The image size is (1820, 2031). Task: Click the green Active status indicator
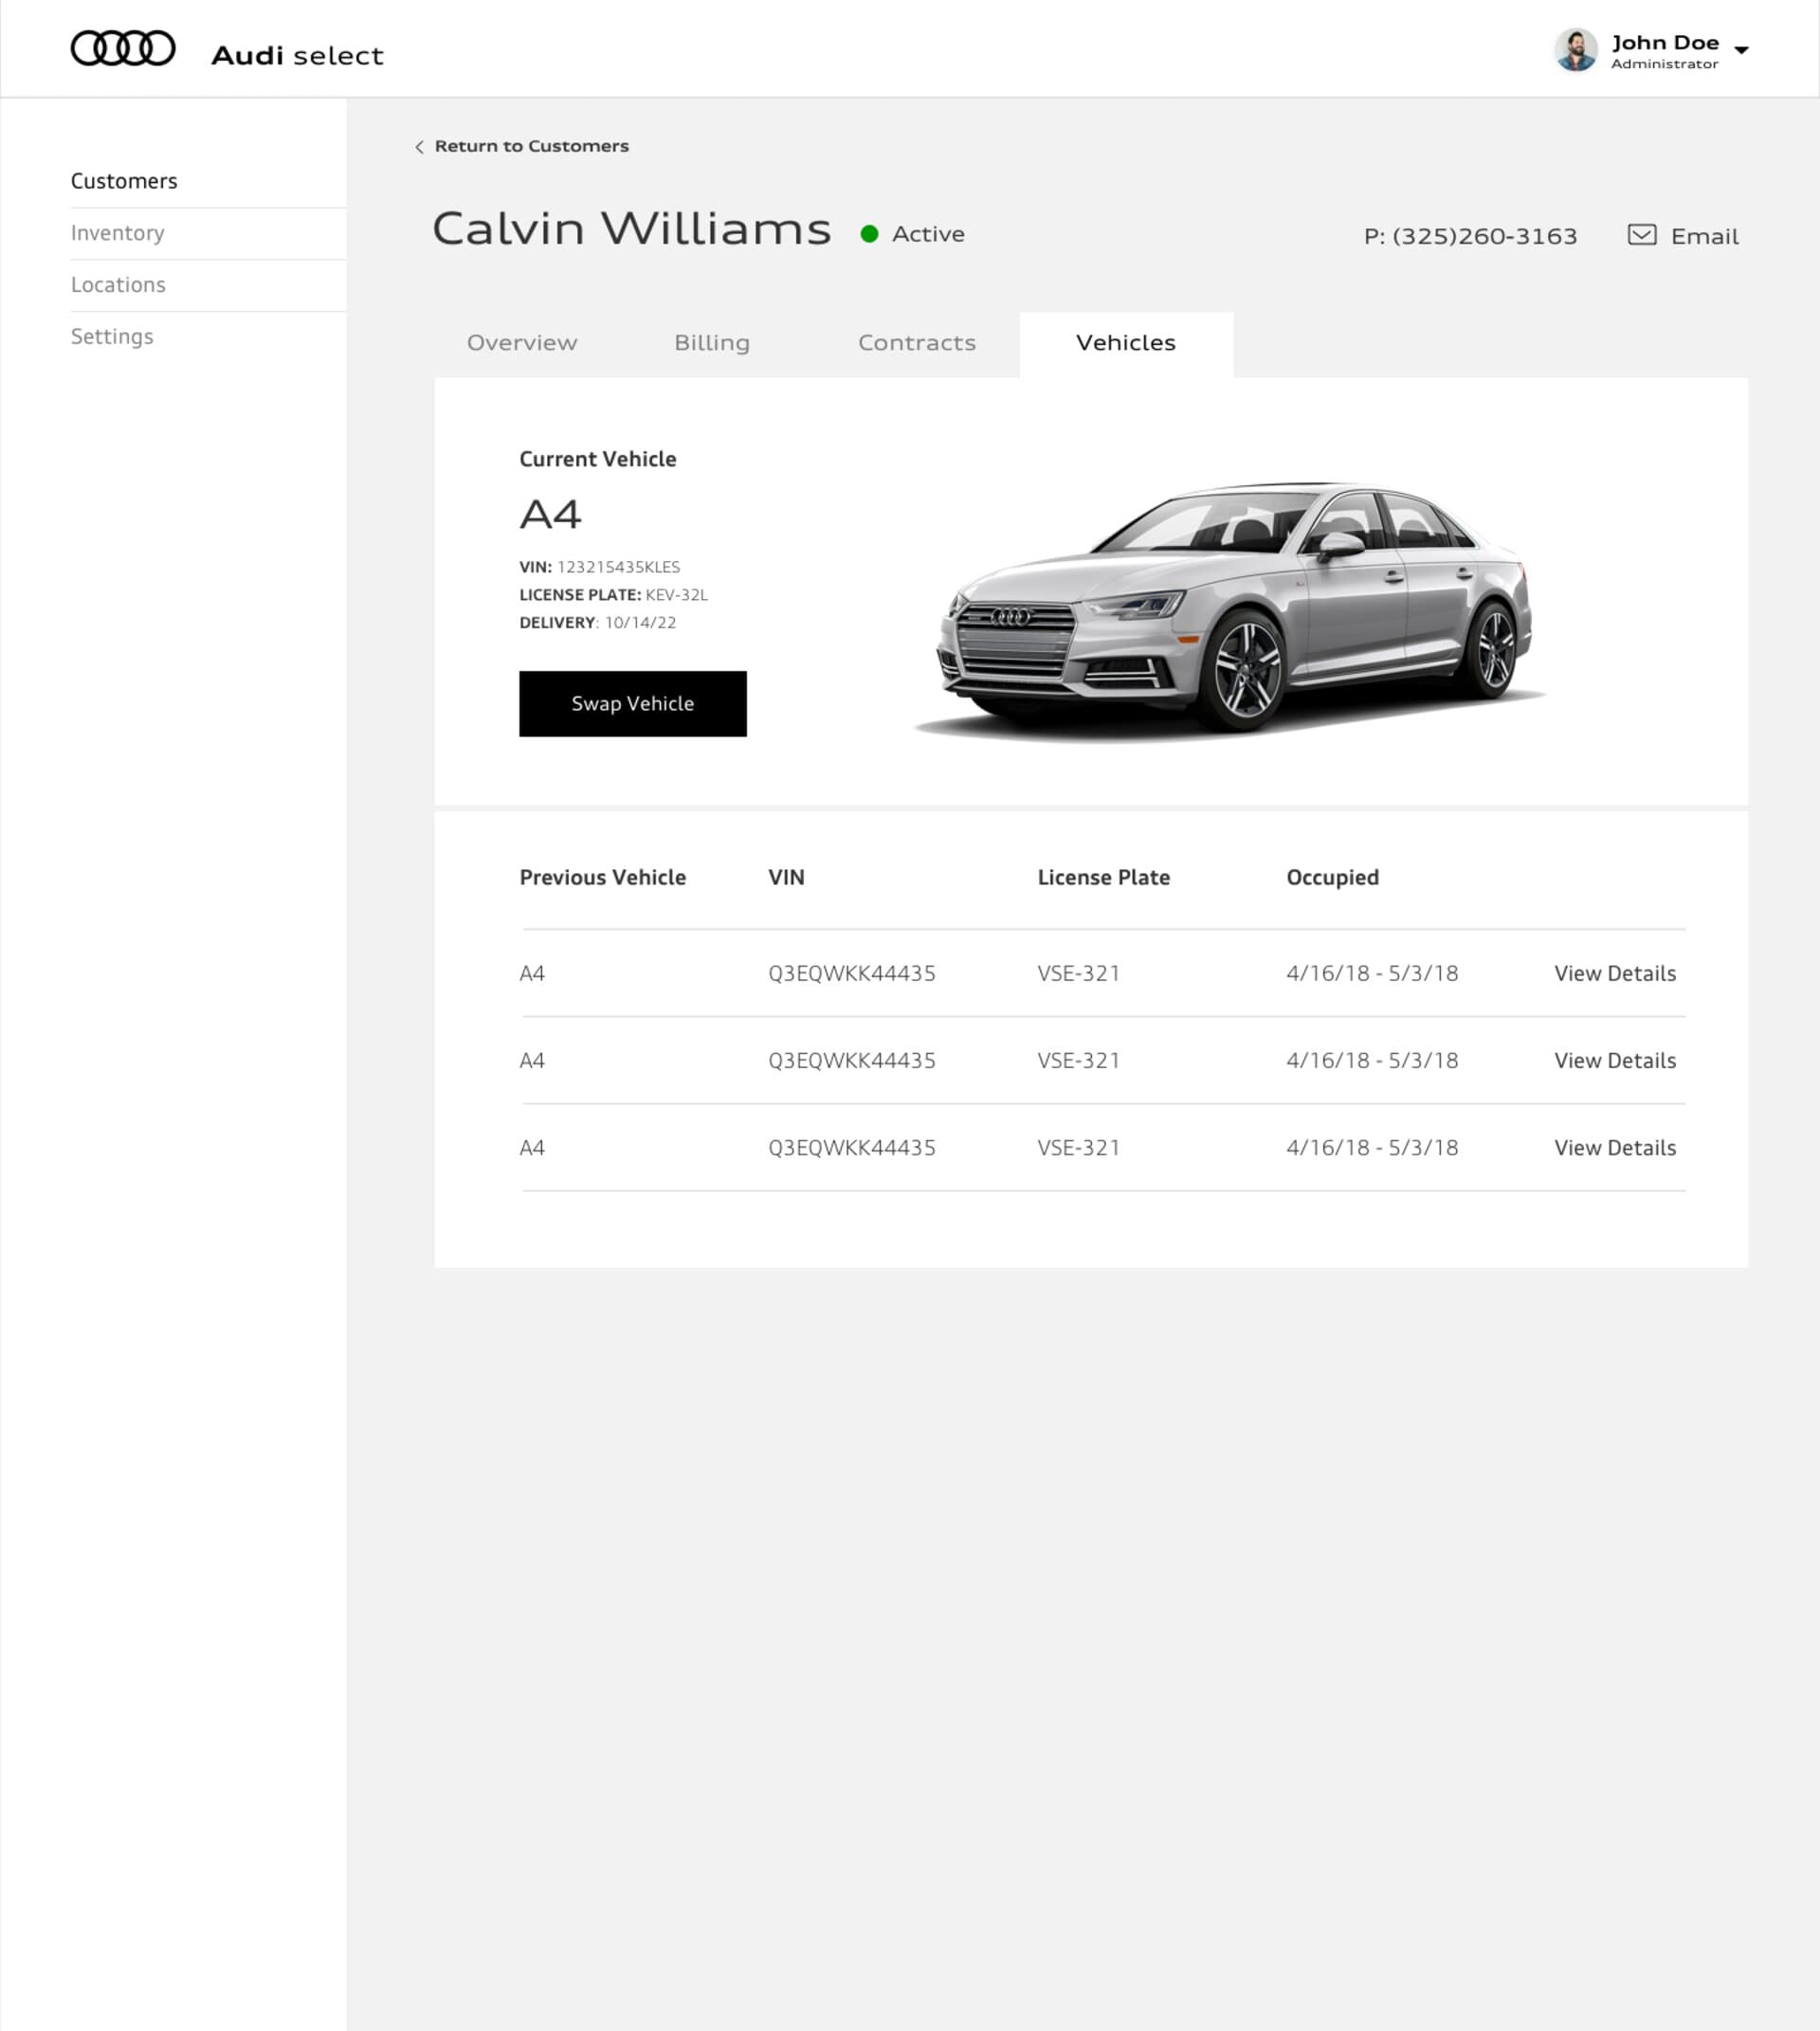[x=870, y=233]
